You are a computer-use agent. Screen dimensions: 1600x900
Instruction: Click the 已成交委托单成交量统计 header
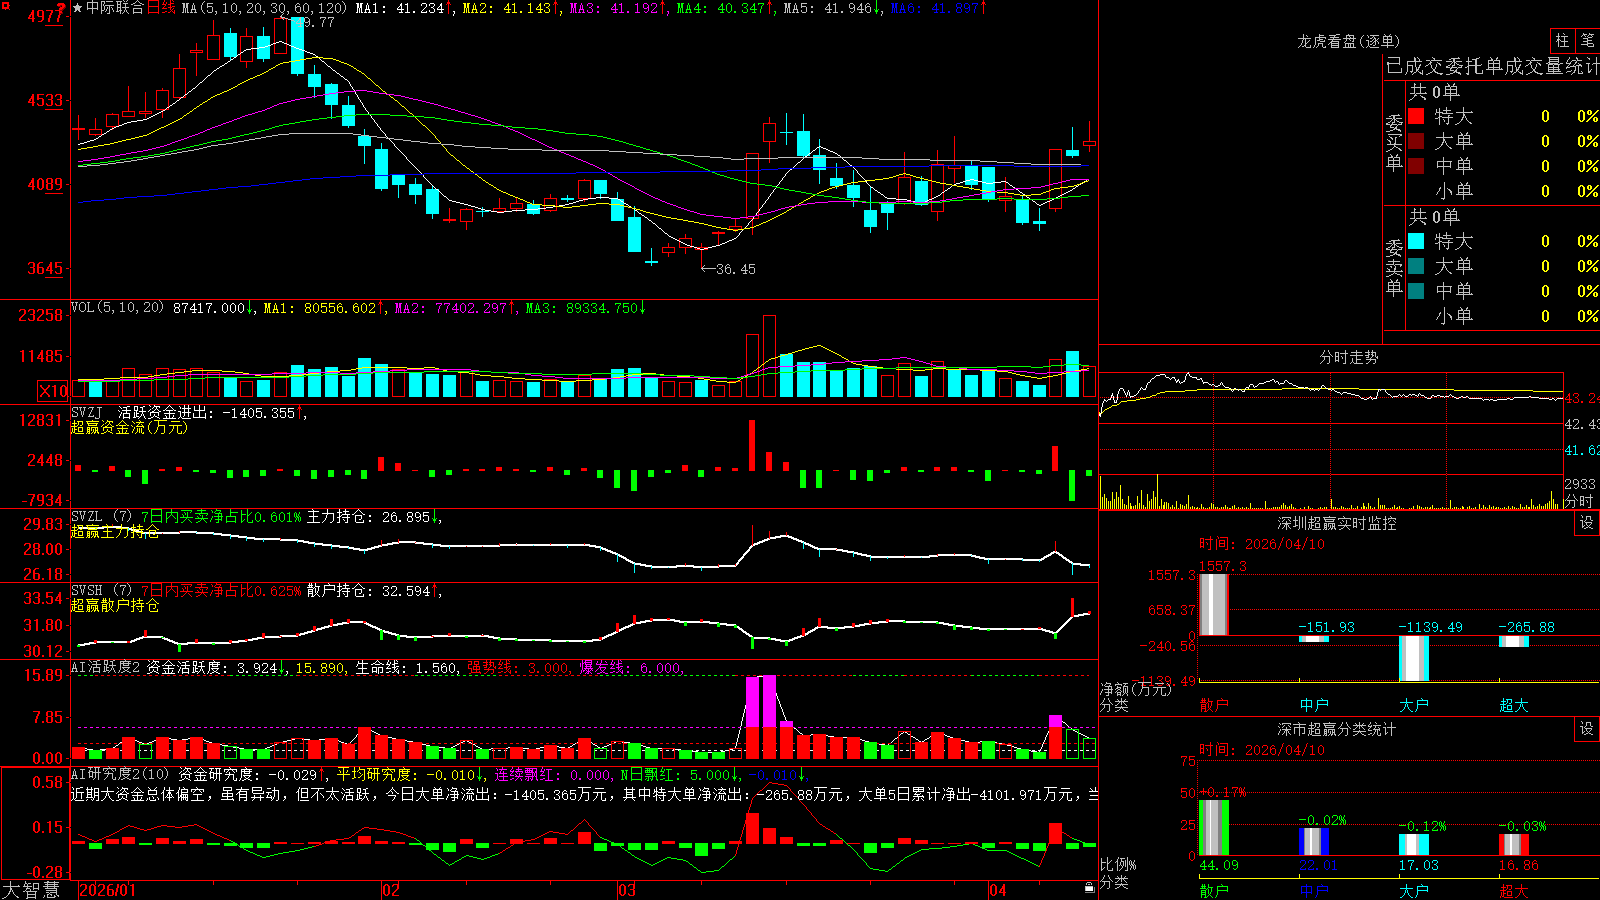click(x=1492, y=66)
